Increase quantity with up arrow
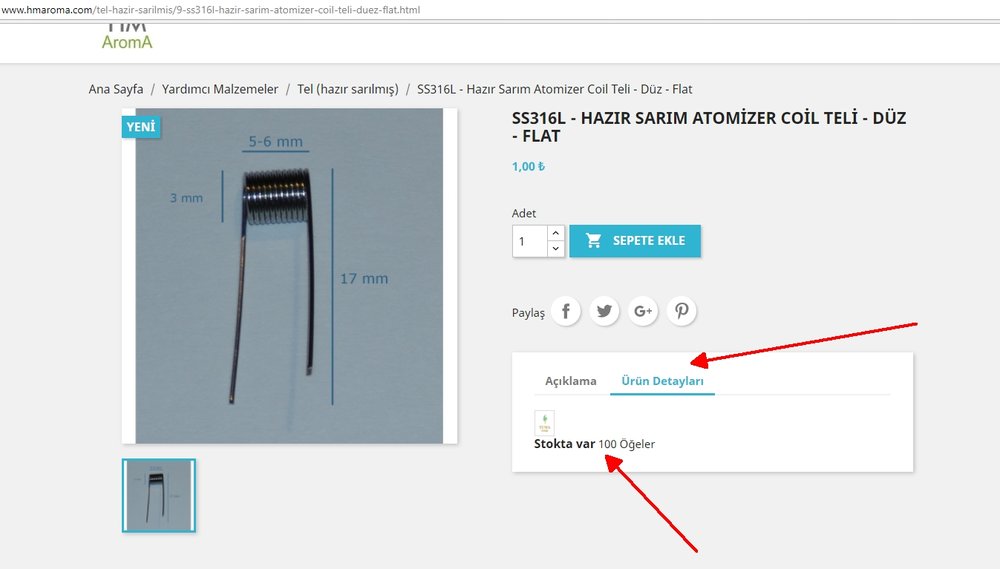This screenshot has height=569, width=1000. 555,233
